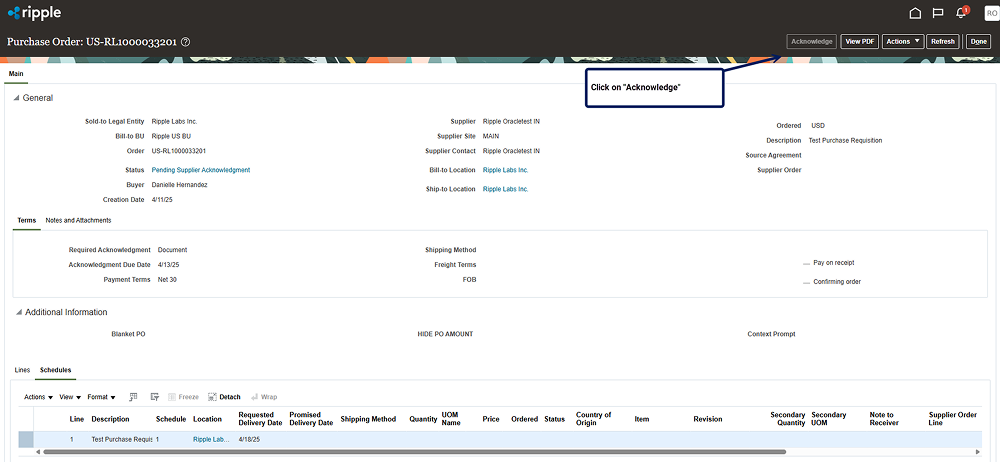This screenshot has width=1000, height=462.
Task: Open the Ripple Lab location link in table
Action: tap(209, 440)
